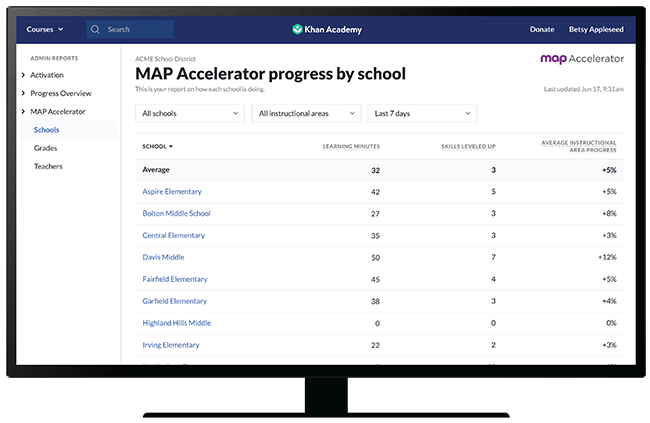Click Bolton Middle School's +8% value

point(609,214)
